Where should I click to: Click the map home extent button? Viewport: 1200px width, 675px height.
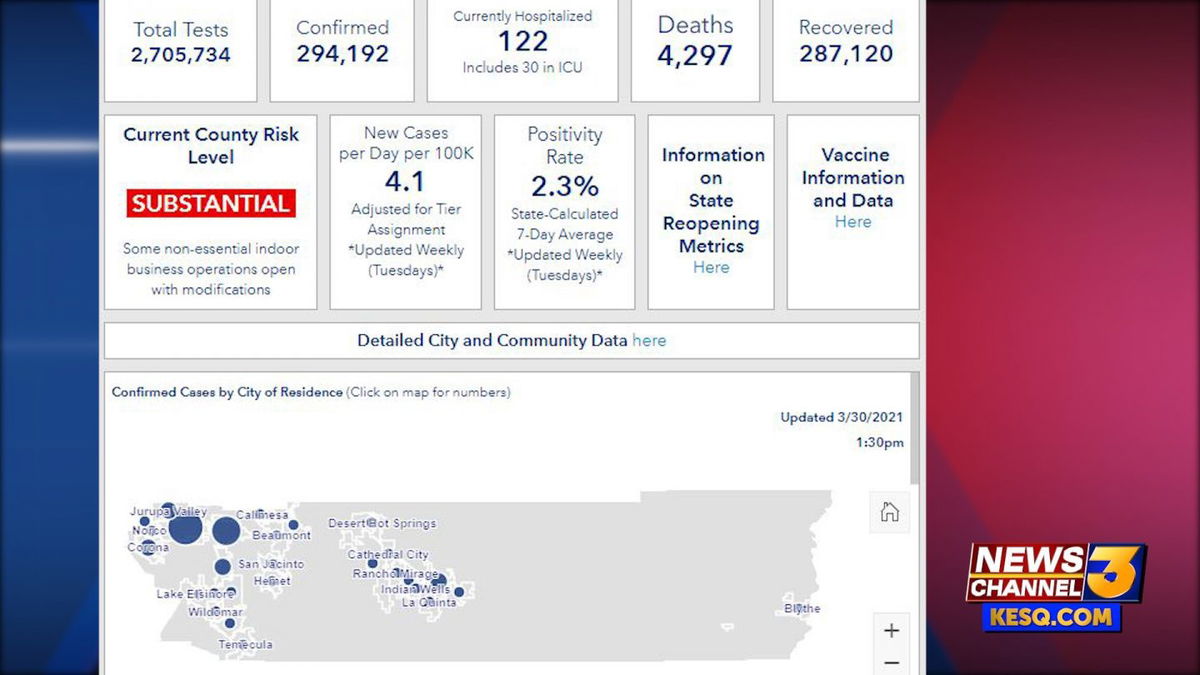tap(889, 513)
